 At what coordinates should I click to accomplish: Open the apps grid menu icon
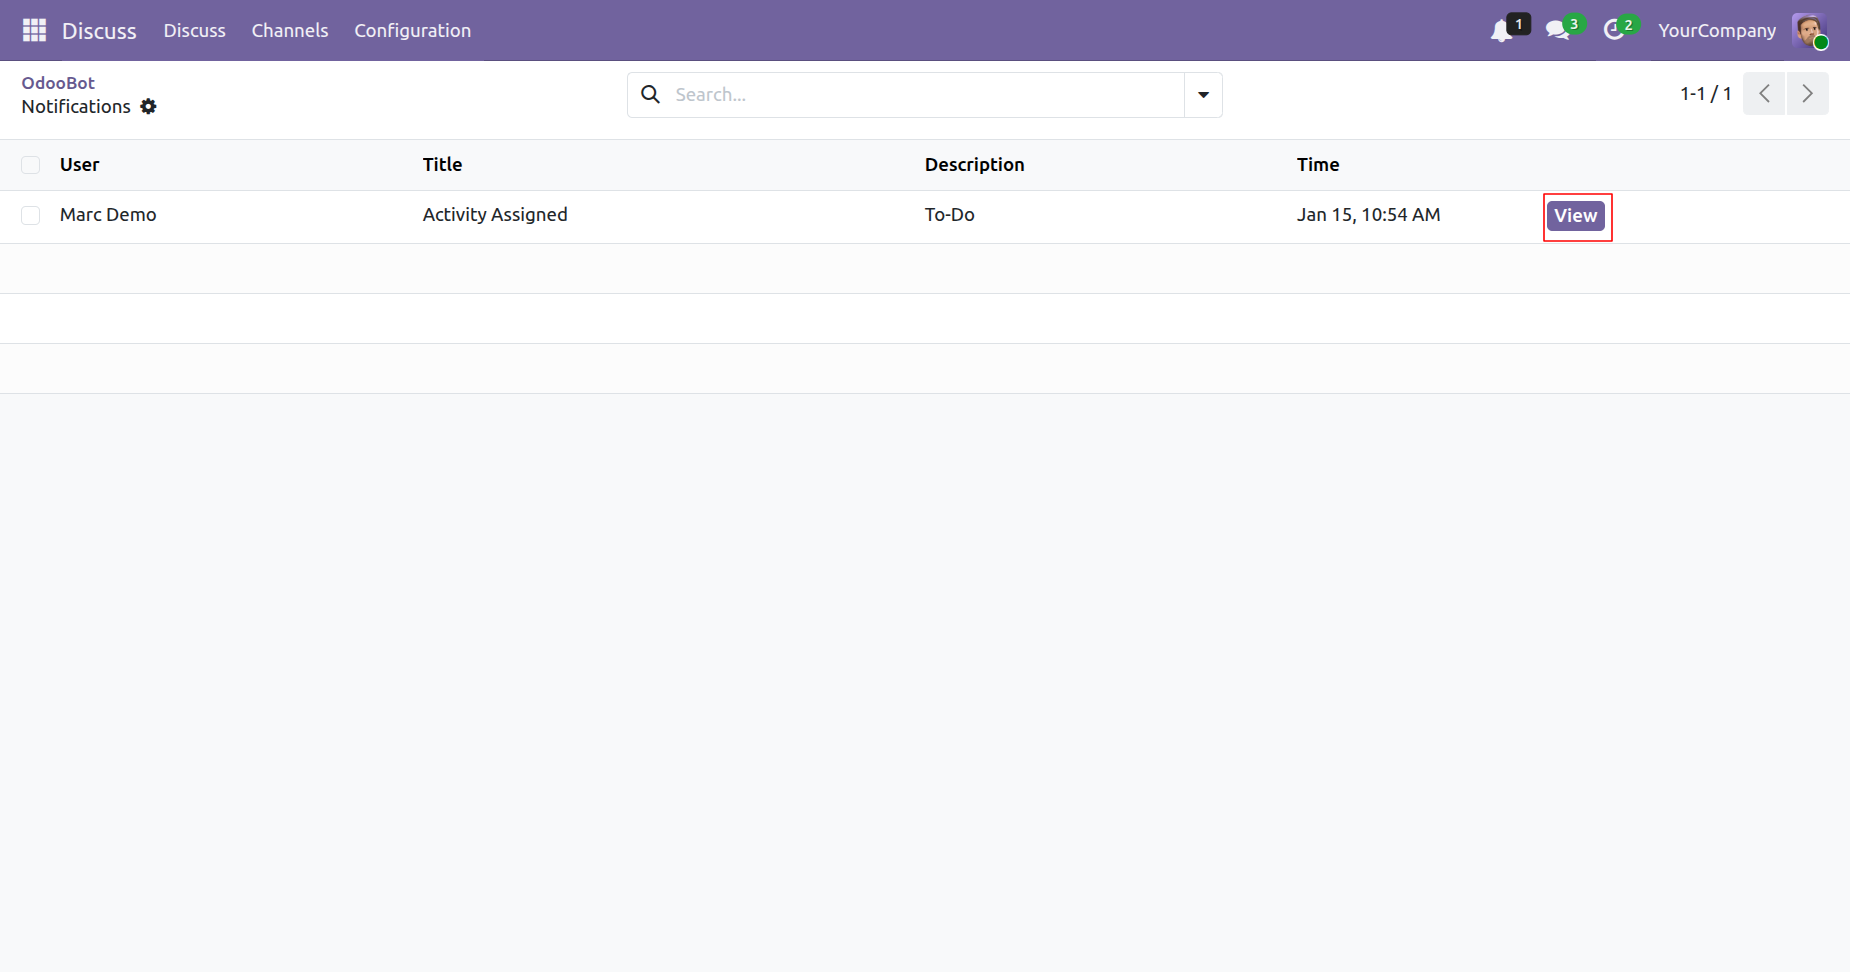(x=34, y=30)
